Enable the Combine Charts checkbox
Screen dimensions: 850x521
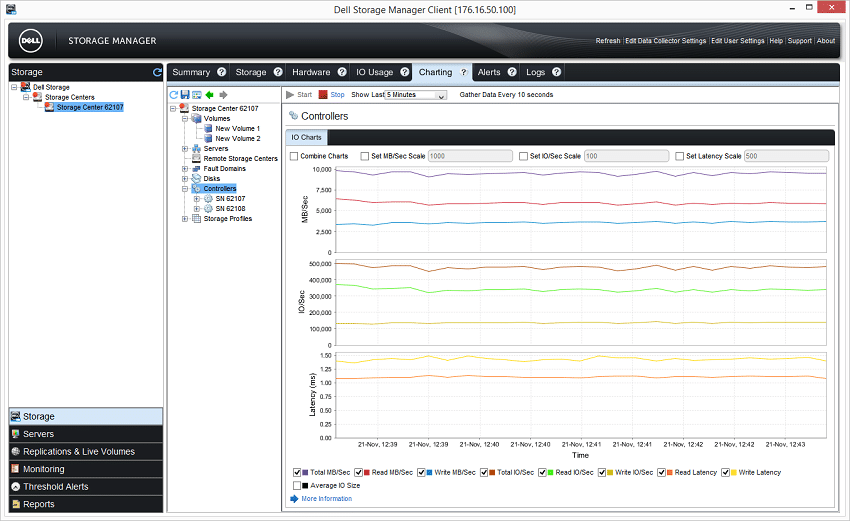pos(294,156)
